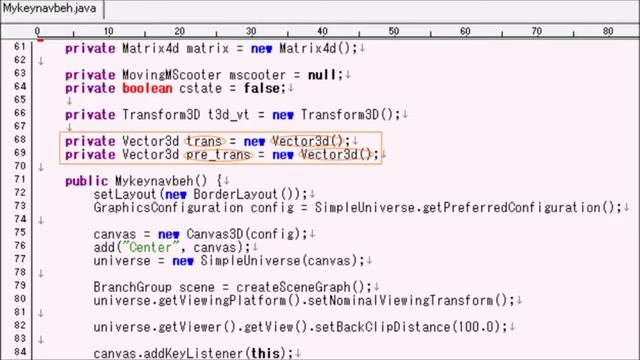
Task: Click ruler mark 10
Action: 109,31
